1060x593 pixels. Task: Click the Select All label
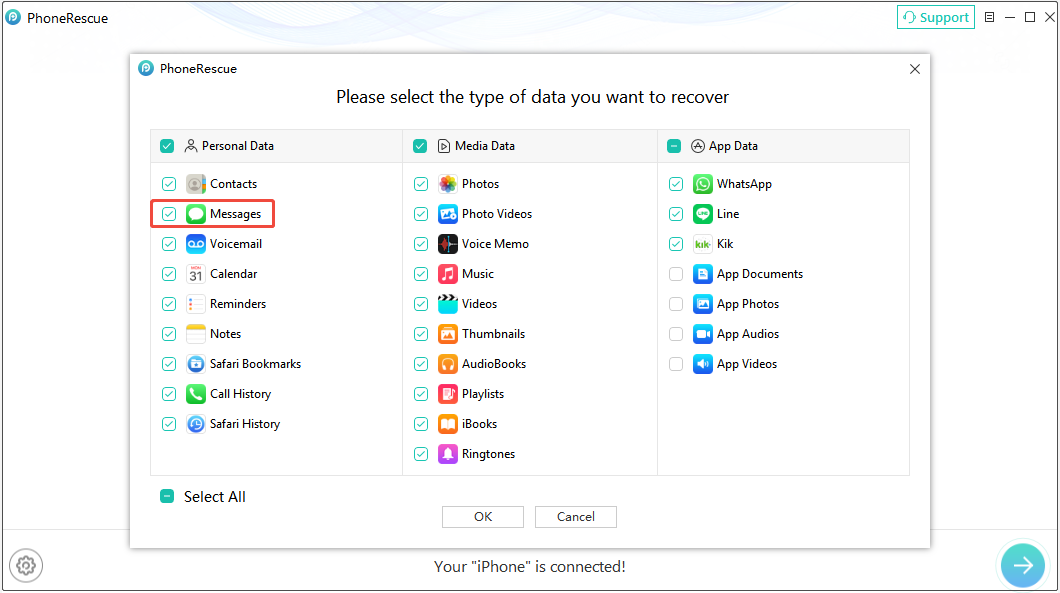point(214,496)
